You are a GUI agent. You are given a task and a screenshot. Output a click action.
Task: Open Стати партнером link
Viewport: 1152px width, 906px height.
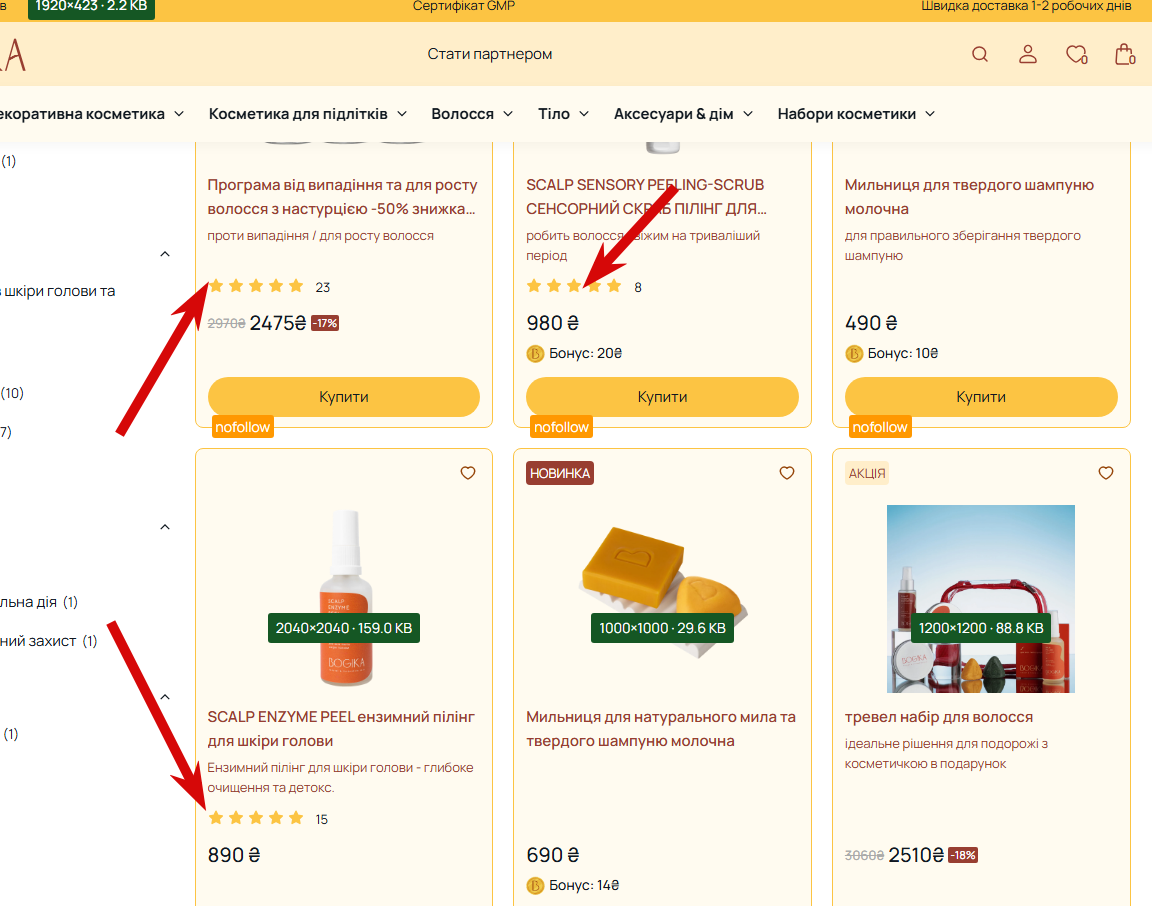[x=490, y=54]
